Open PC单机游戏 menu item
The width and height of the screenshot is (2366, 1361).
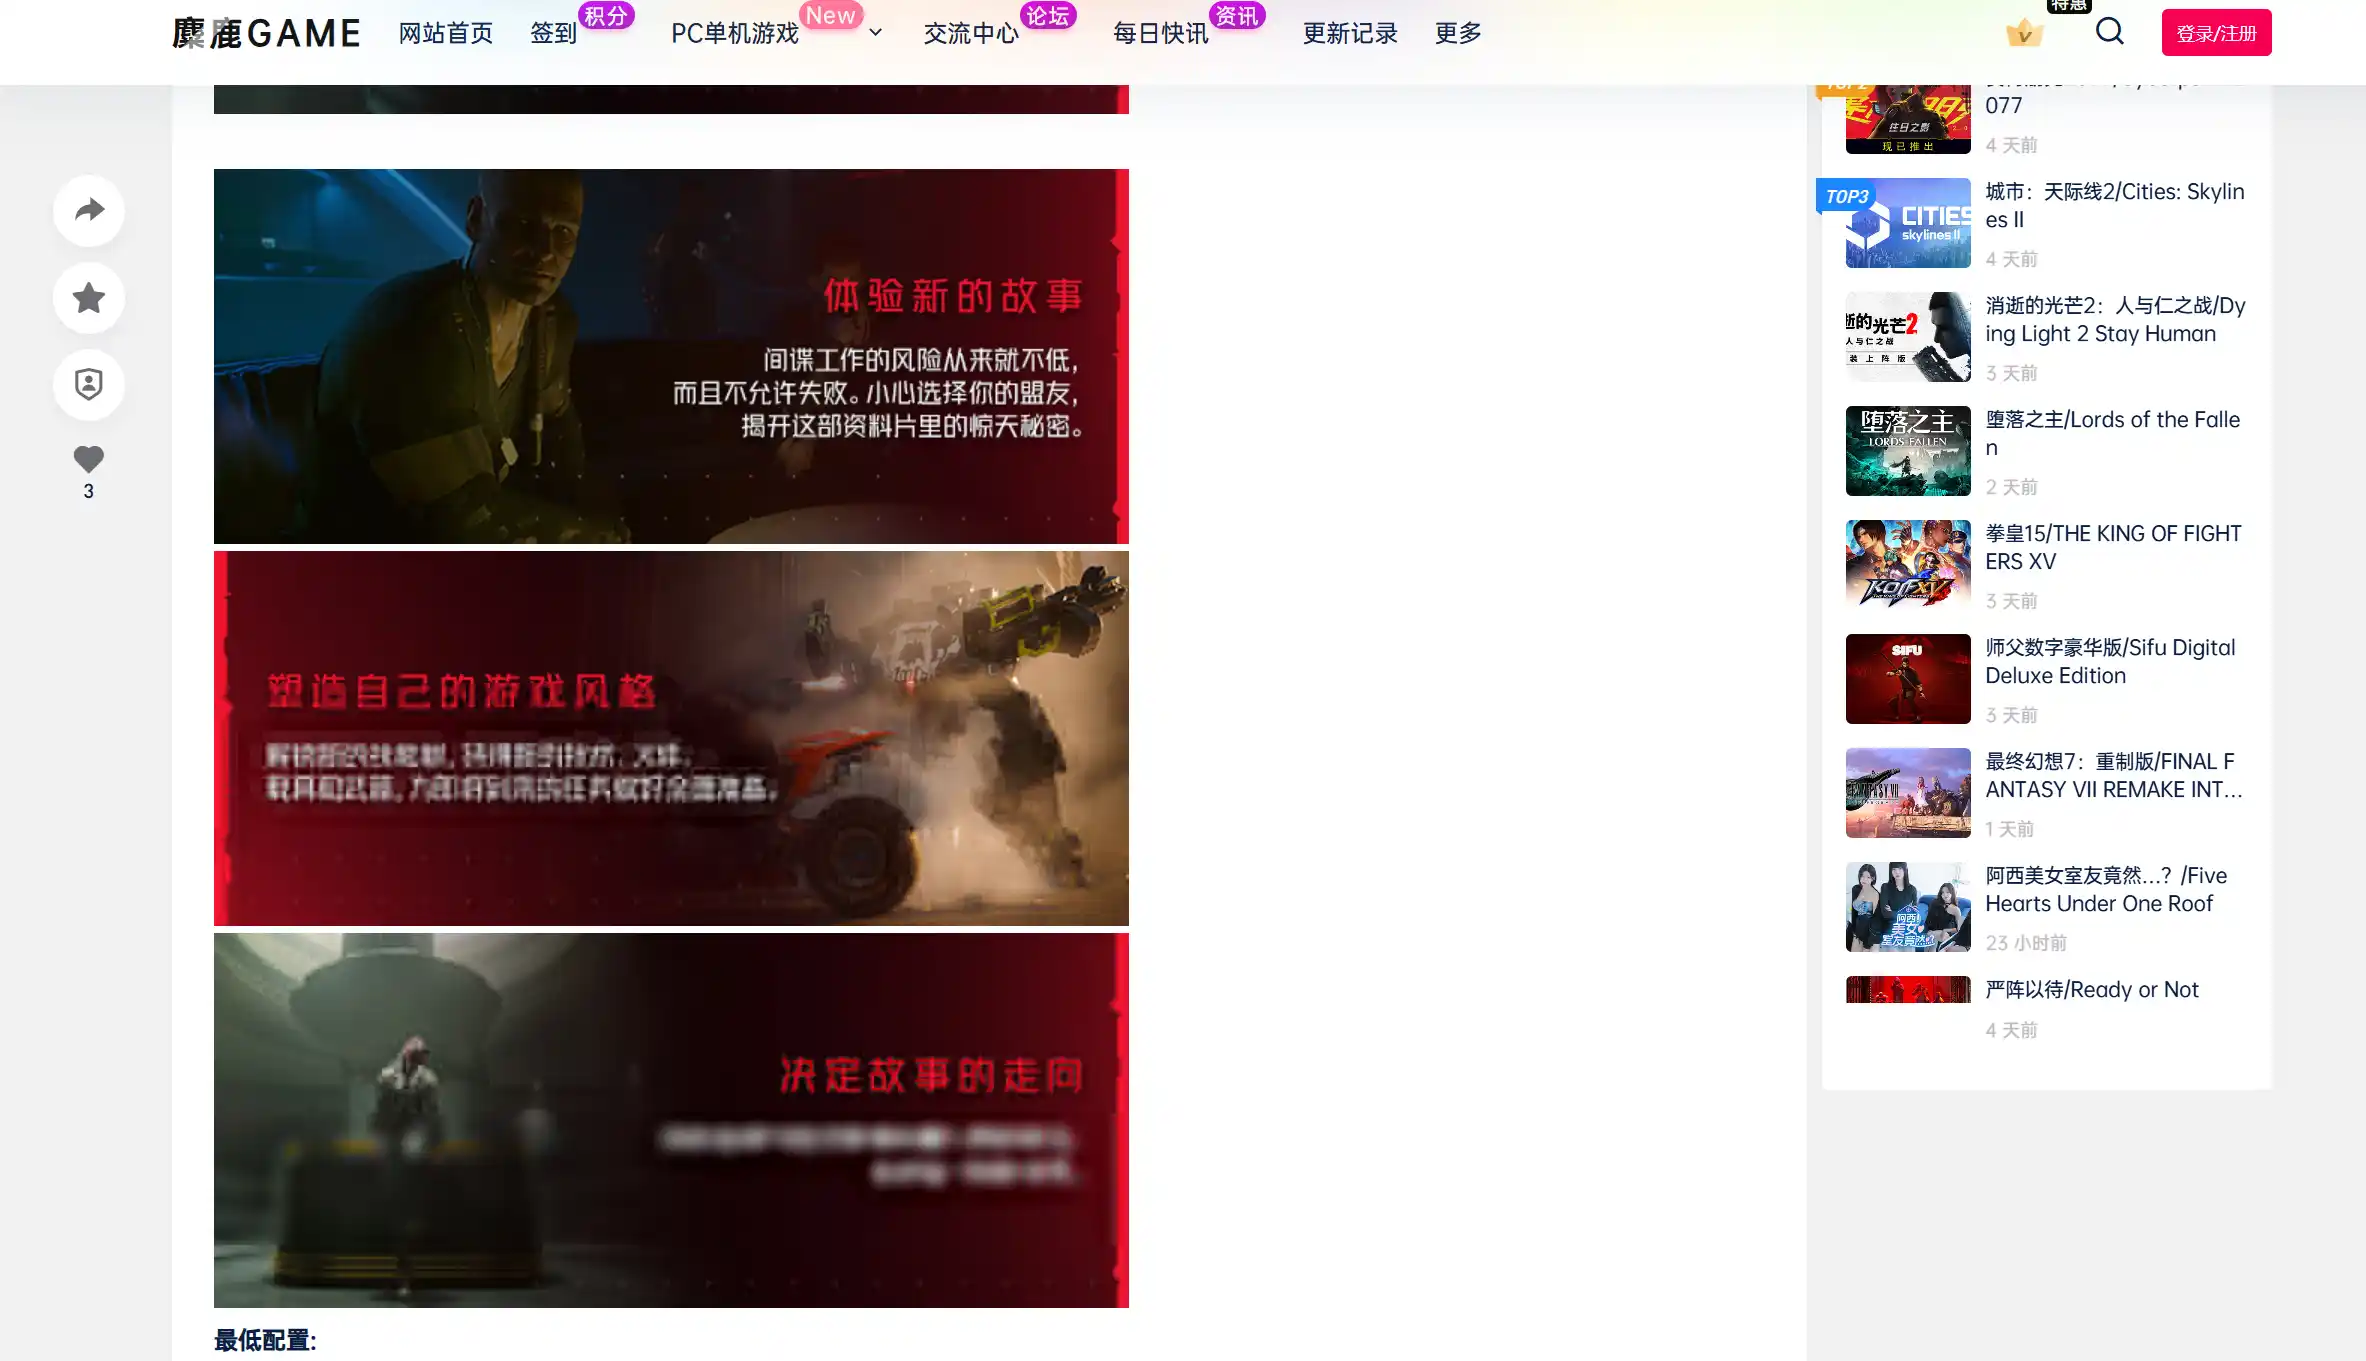point(735,33)
